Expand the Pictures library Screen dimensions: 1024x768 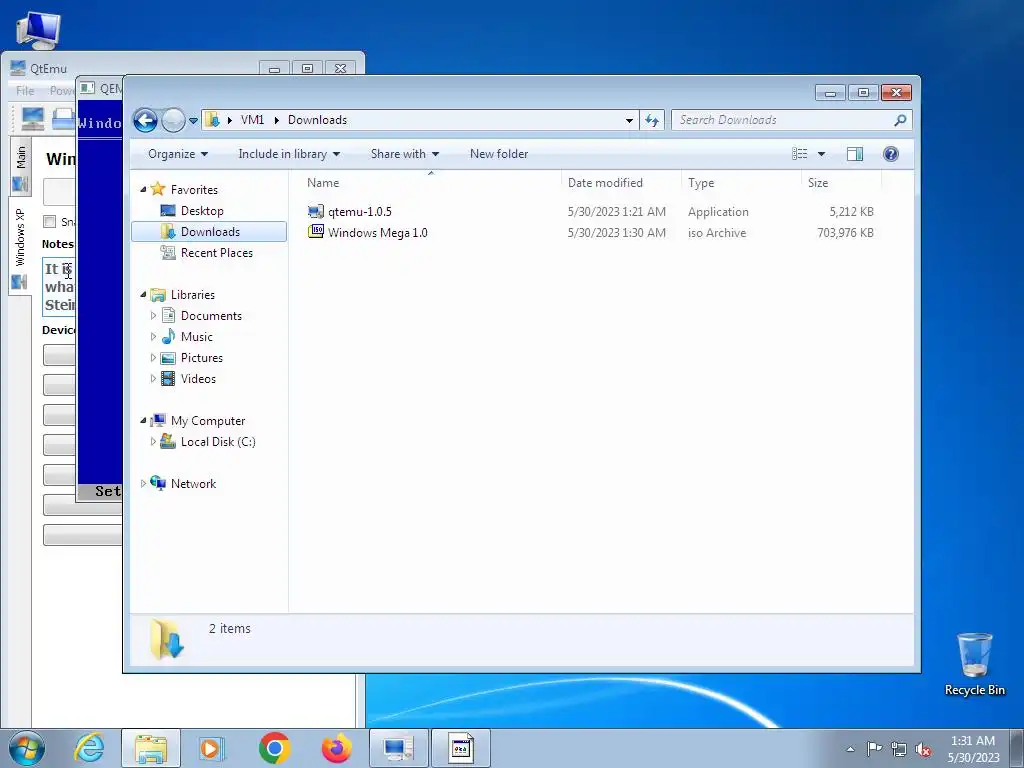tap(153, 357)
